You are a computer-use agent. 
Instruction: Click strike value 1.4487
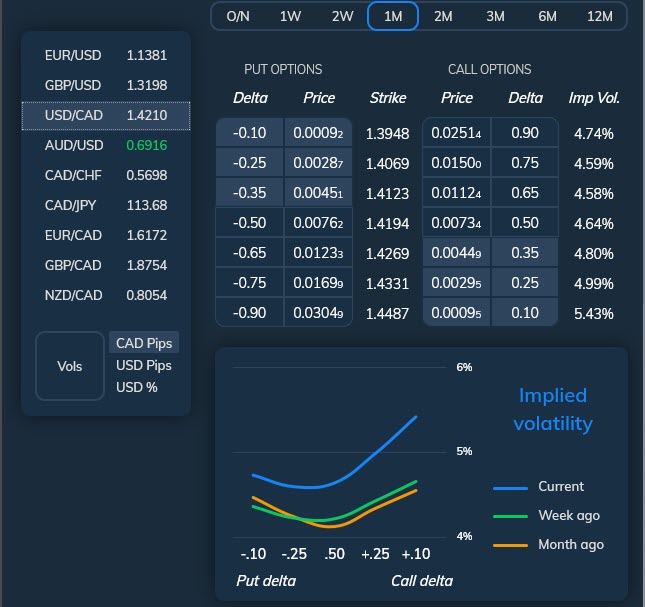(x=387, y=314)
